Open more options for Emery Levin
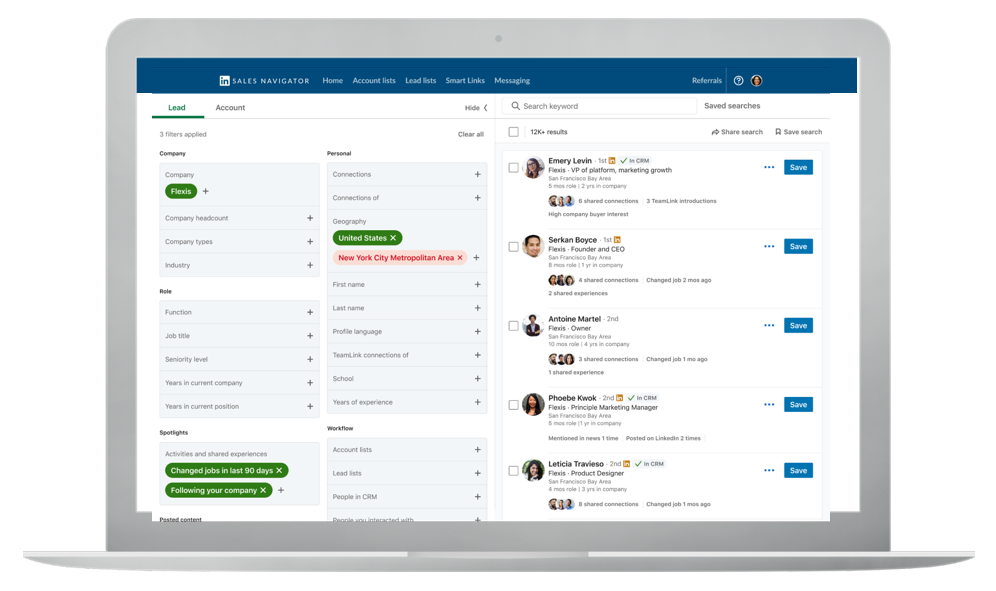This screenshot has height=591, width=996. click(769, 168)
